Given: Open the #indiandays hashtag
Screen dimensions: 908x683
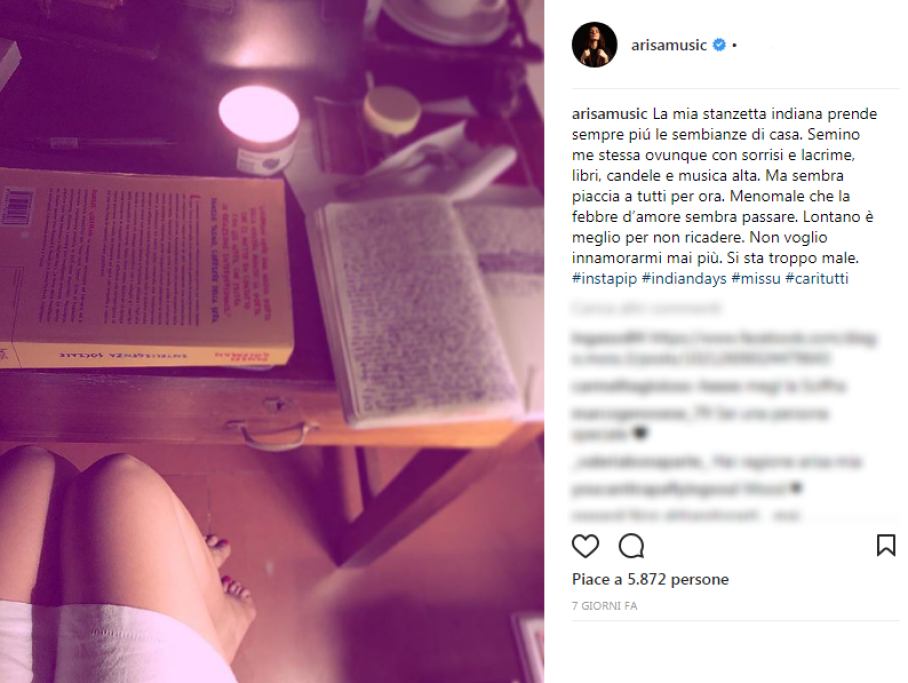Looking at the screenshot, I should 684,279.
